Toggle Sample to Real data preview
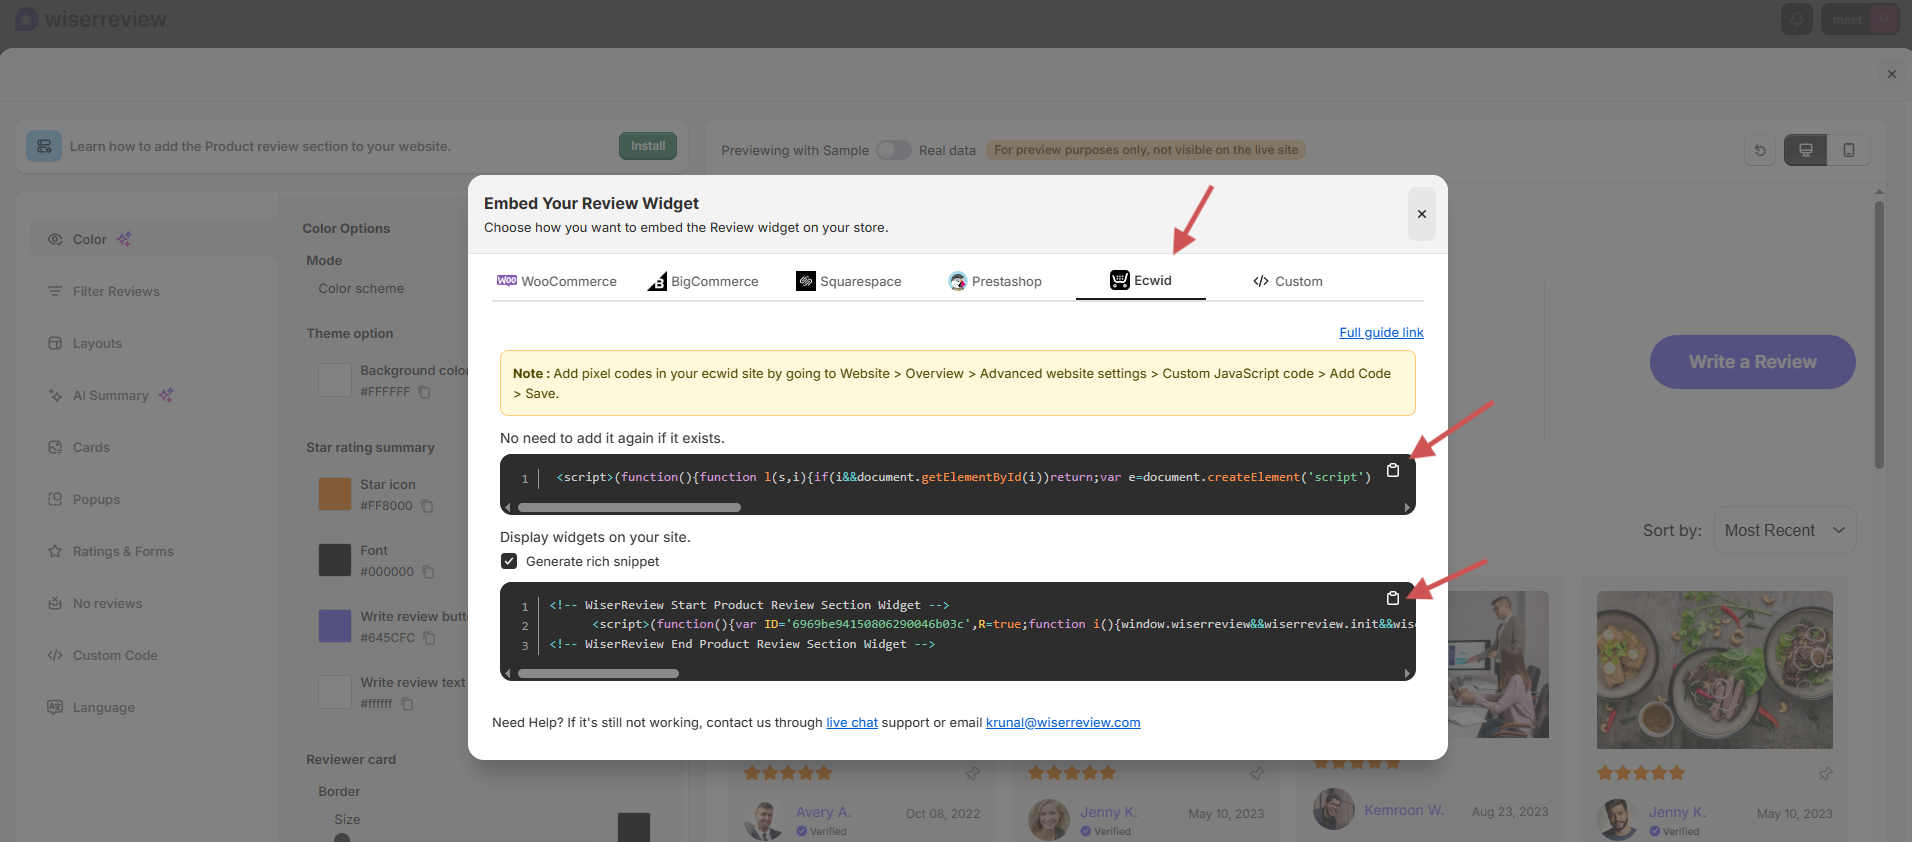 coord(893,150)
